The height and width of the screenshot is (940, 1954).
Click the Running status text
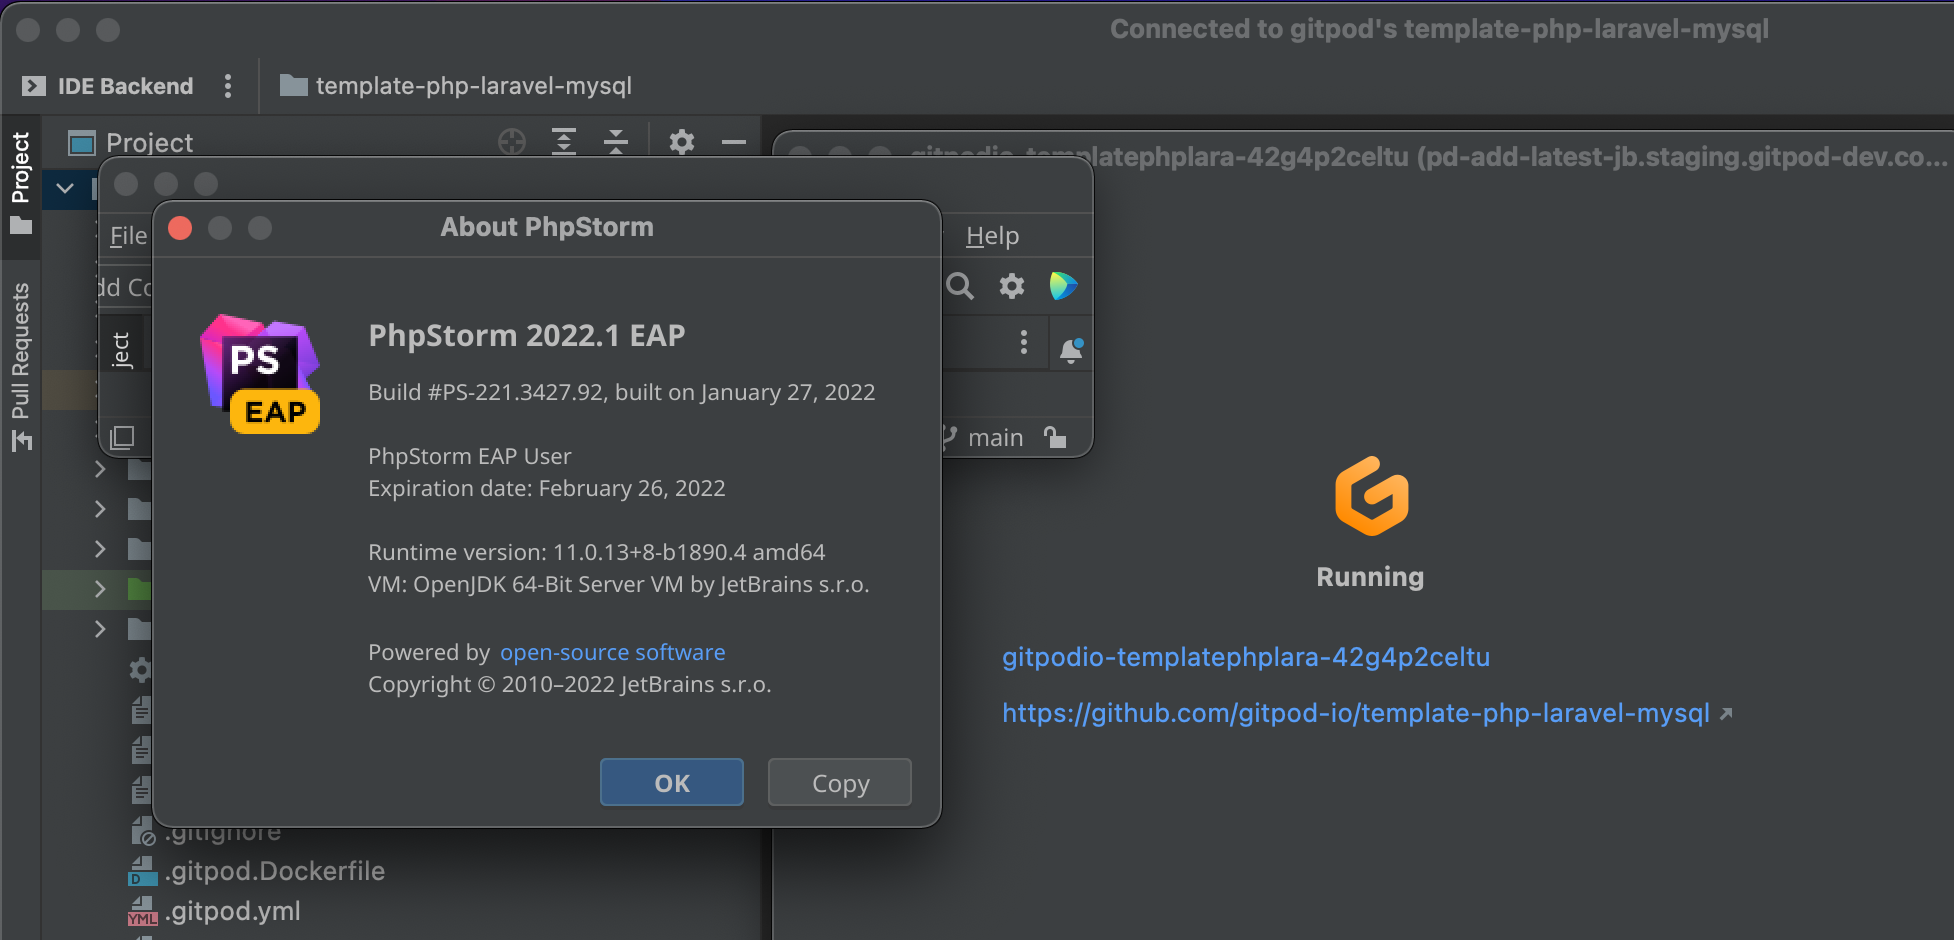(1370, 577)
